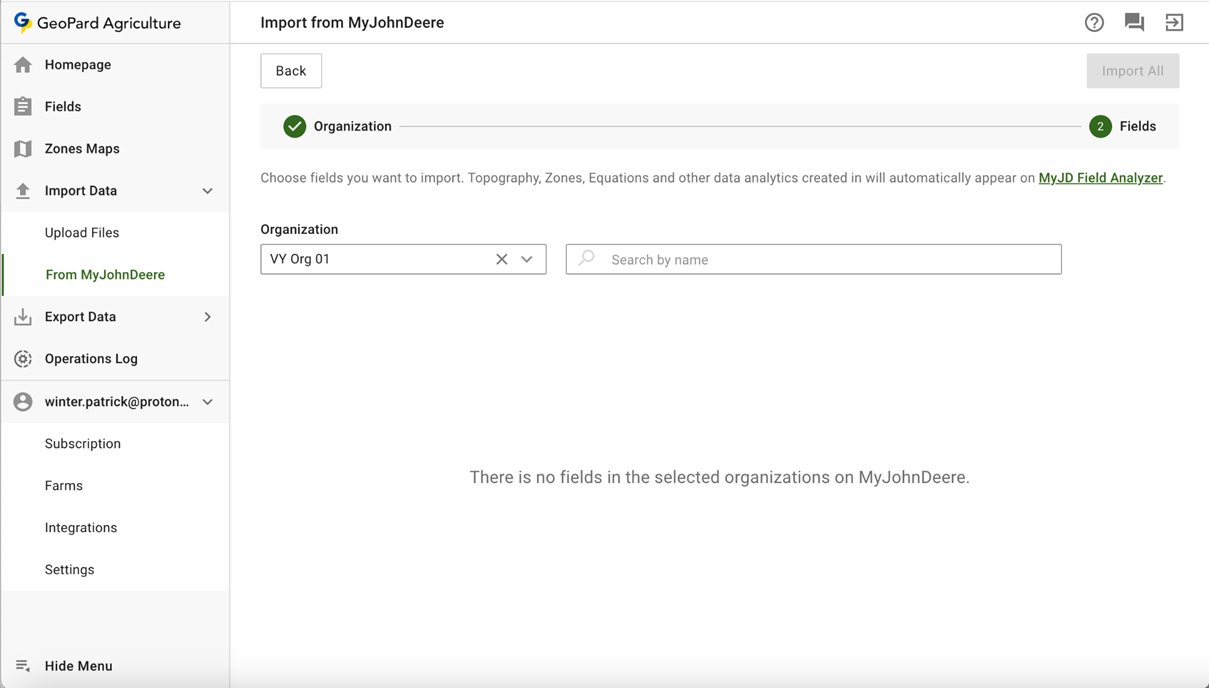Go to Homepage in sidebar
This screenshot has width=1209, height=688.
click(77, 65)
